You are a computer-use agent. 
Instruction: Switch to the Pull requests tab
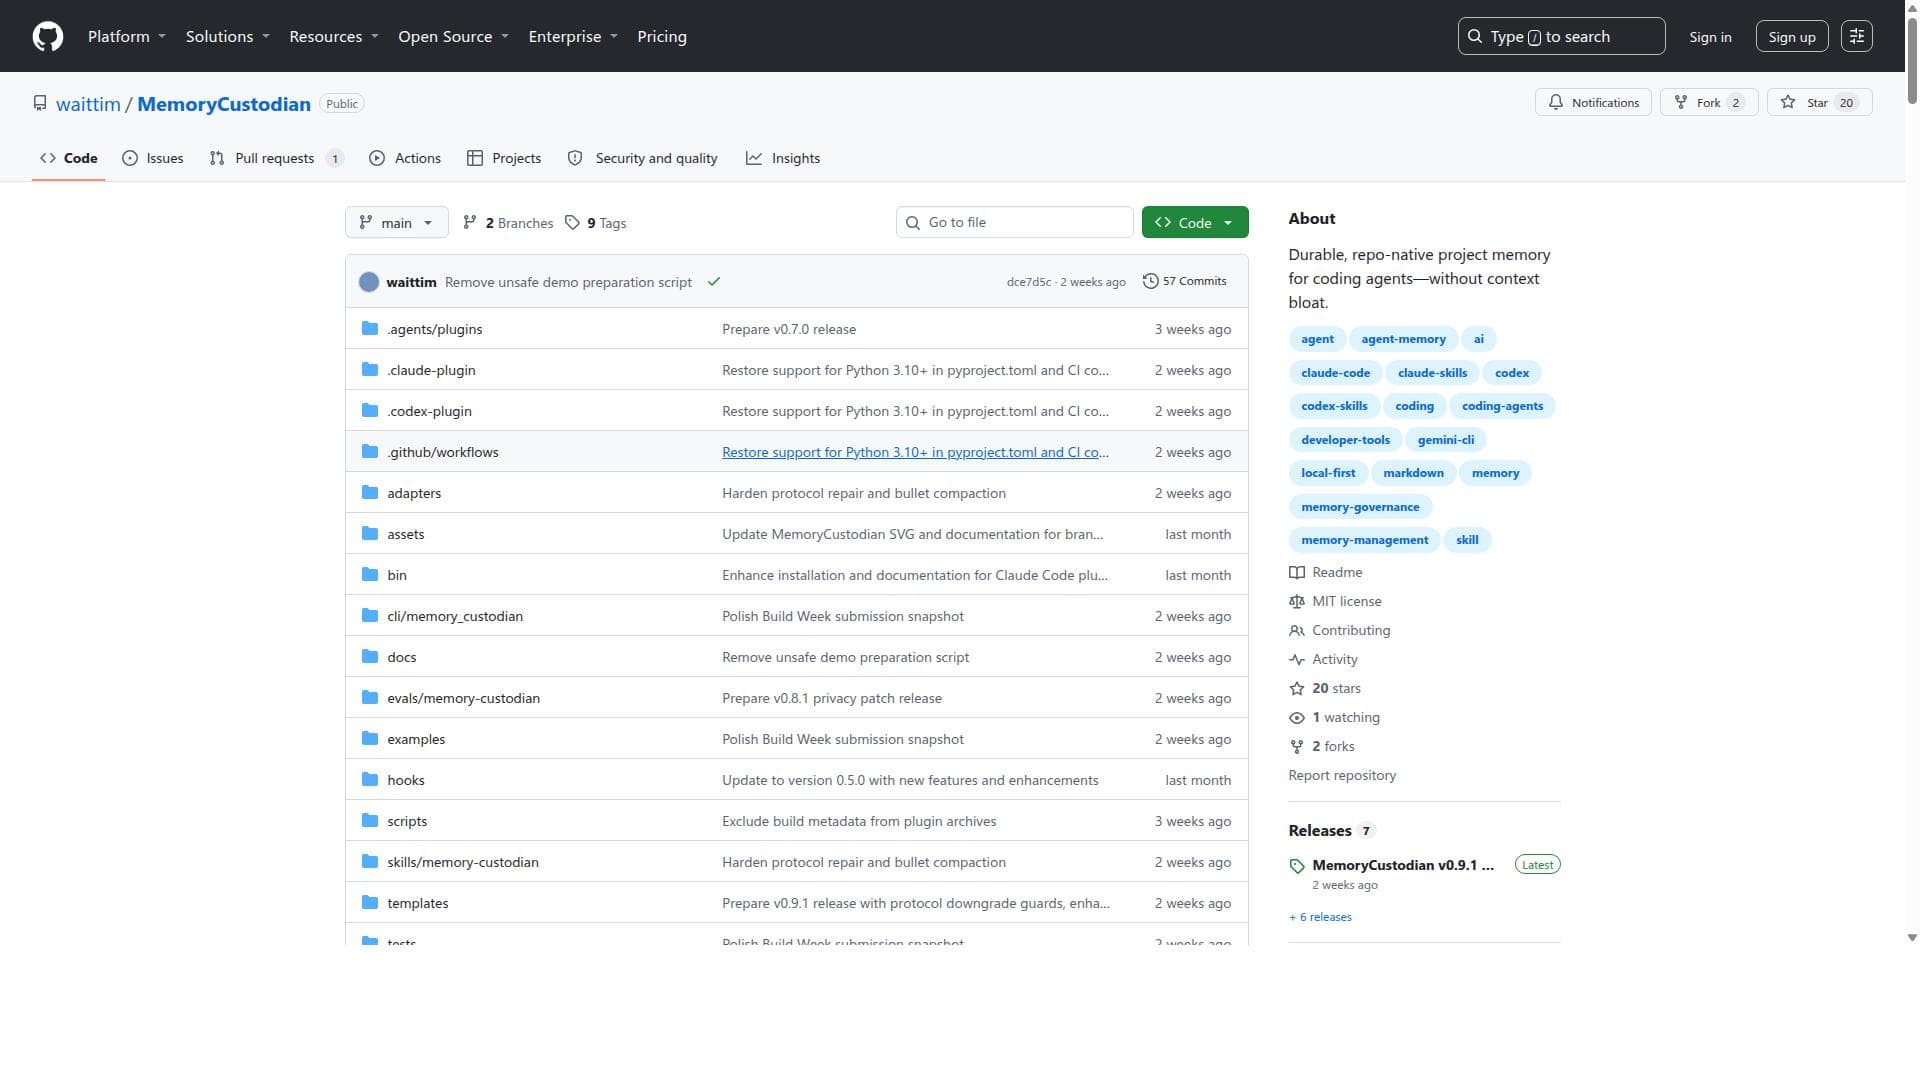(x=277, y=158)
